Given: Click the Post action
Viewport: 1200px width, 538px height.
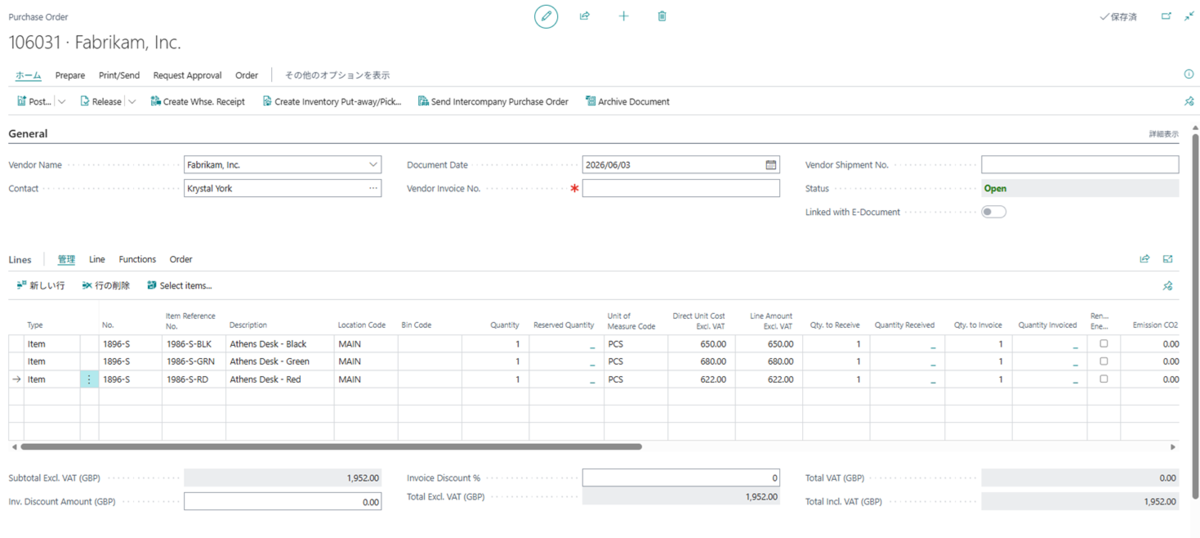Looking at the screenshot, I should click(x=33, y=101).
